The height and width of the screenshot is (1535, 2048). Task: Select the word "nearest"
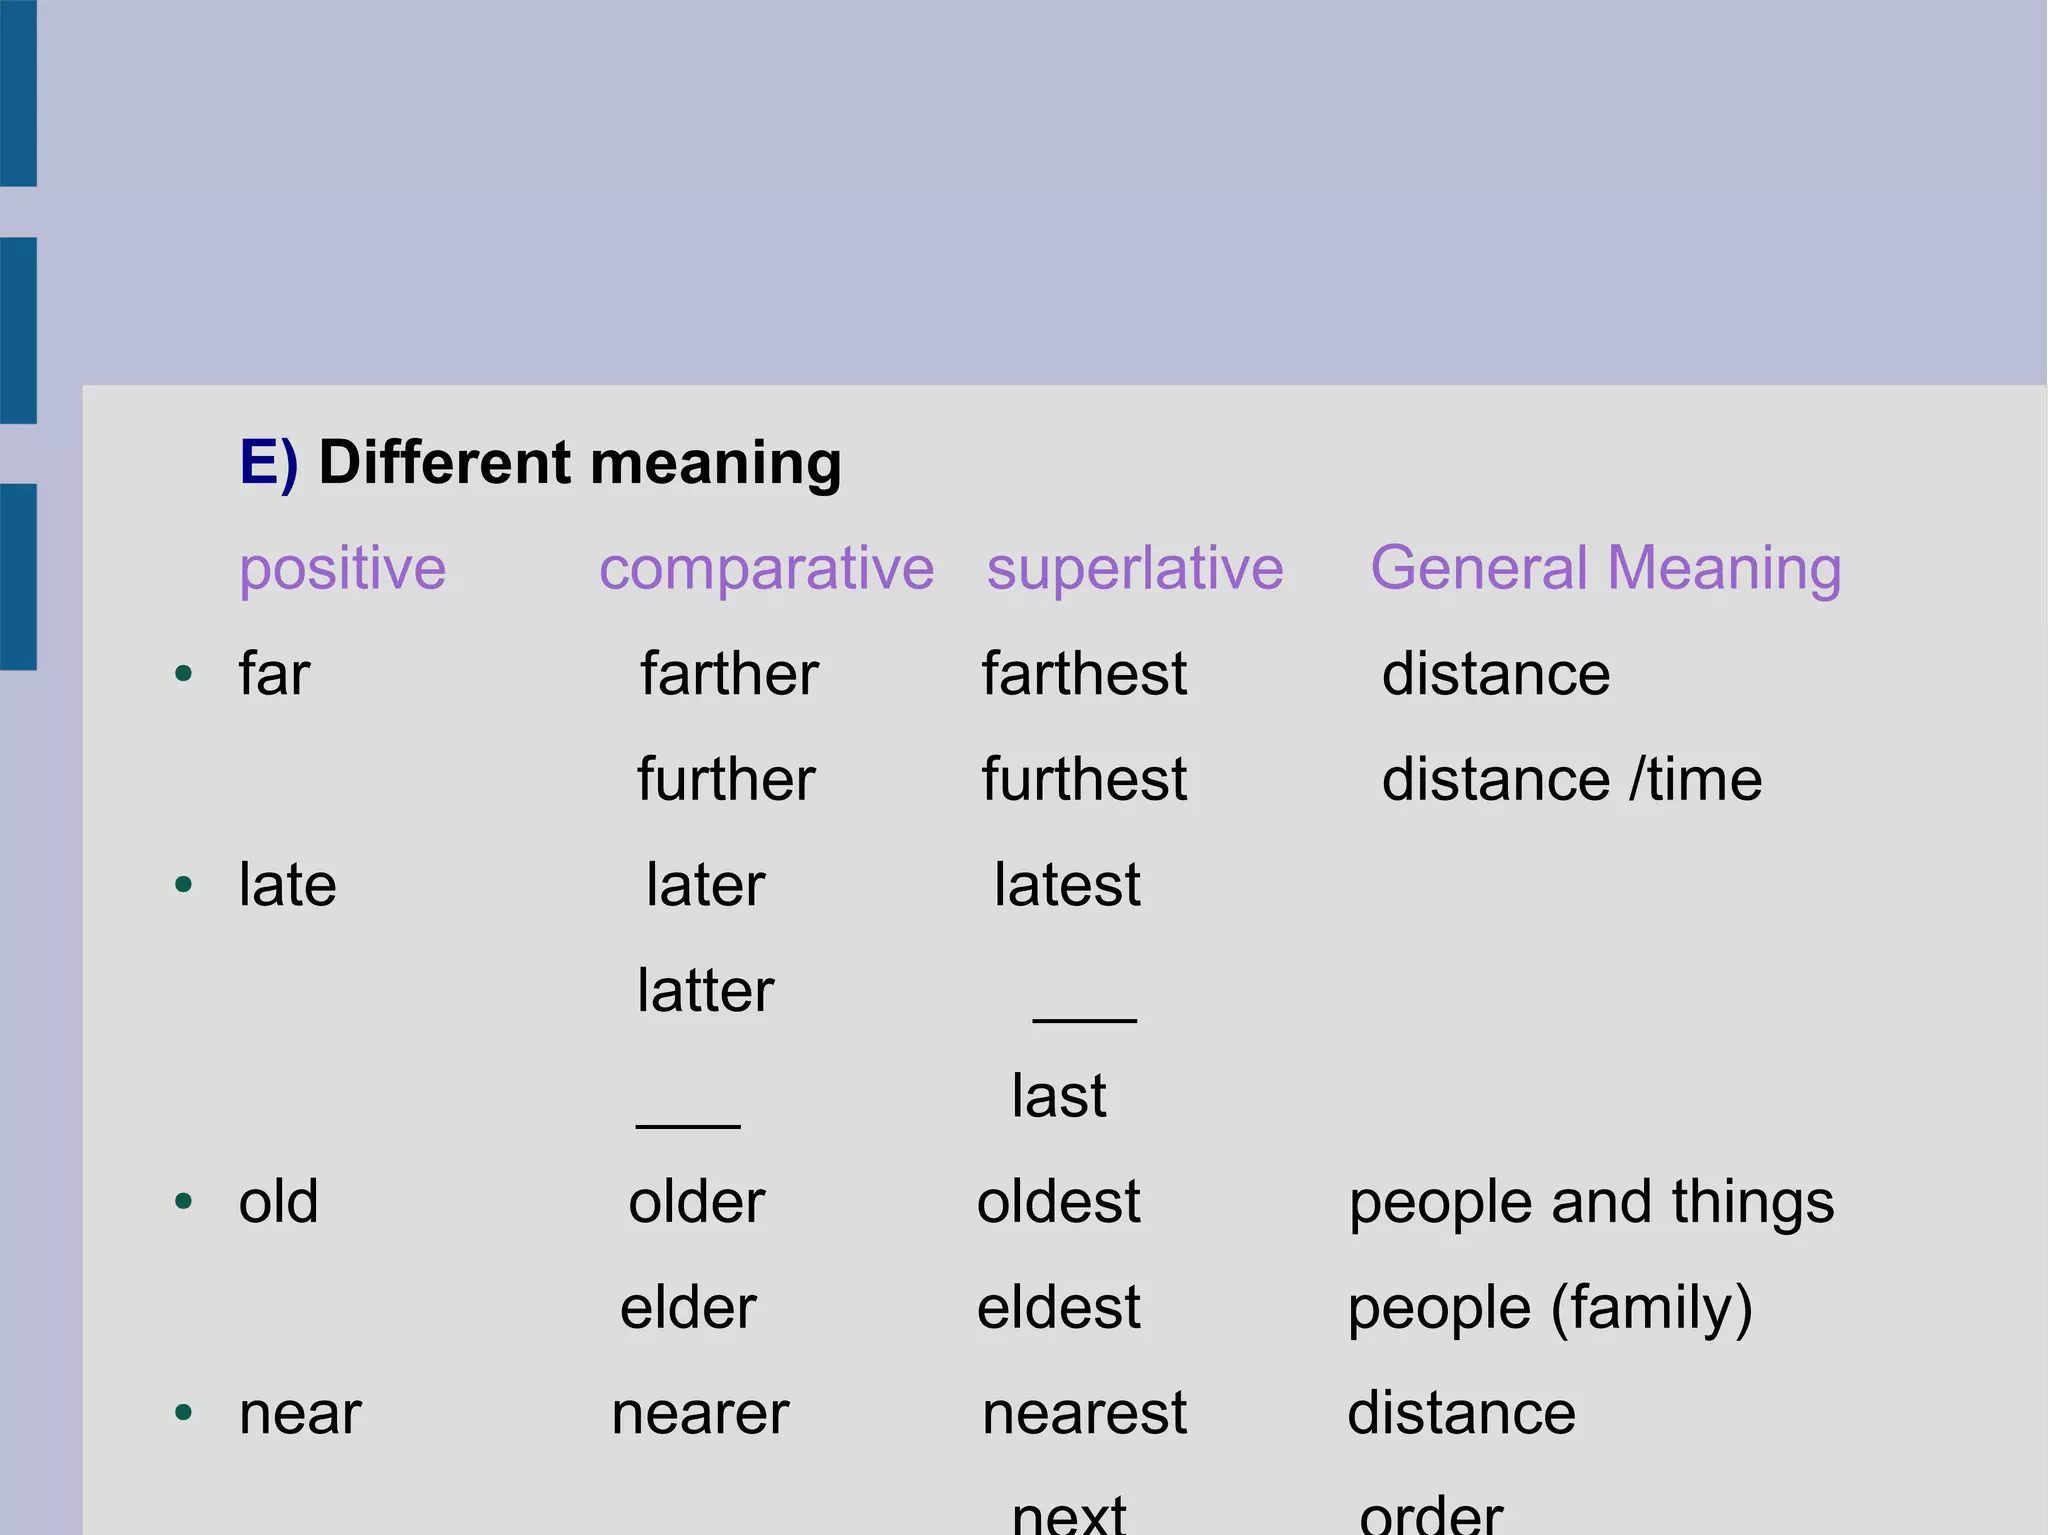(1084, 1414)
